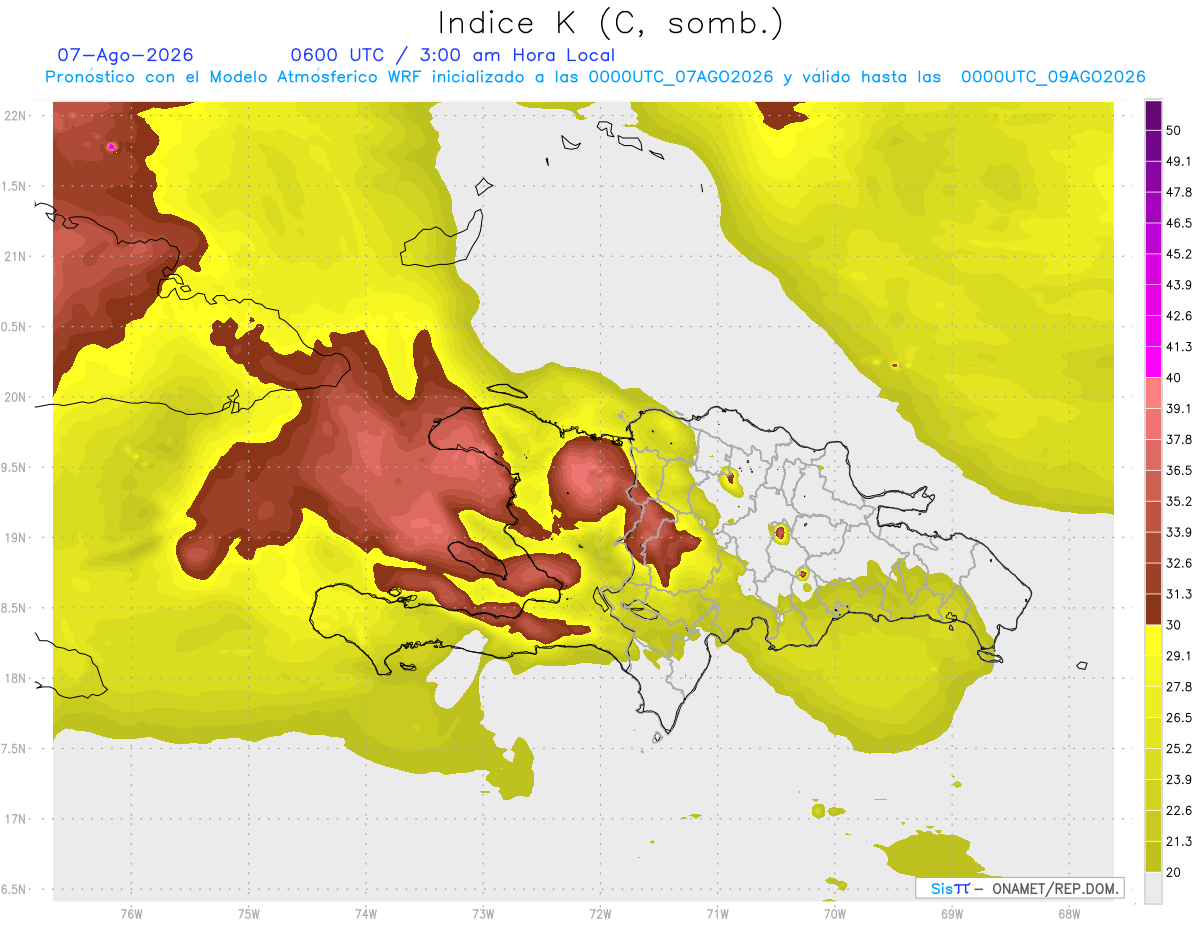Image resolution: width=1200 pixels, height=927 pixels.
Task: Click the legend value 37.8
Action: (1177, 439)
